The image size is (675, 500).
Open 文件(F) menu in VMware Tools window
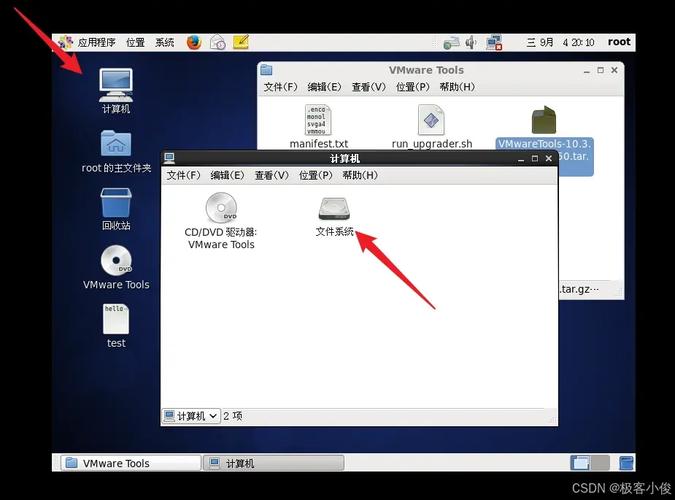281,87
